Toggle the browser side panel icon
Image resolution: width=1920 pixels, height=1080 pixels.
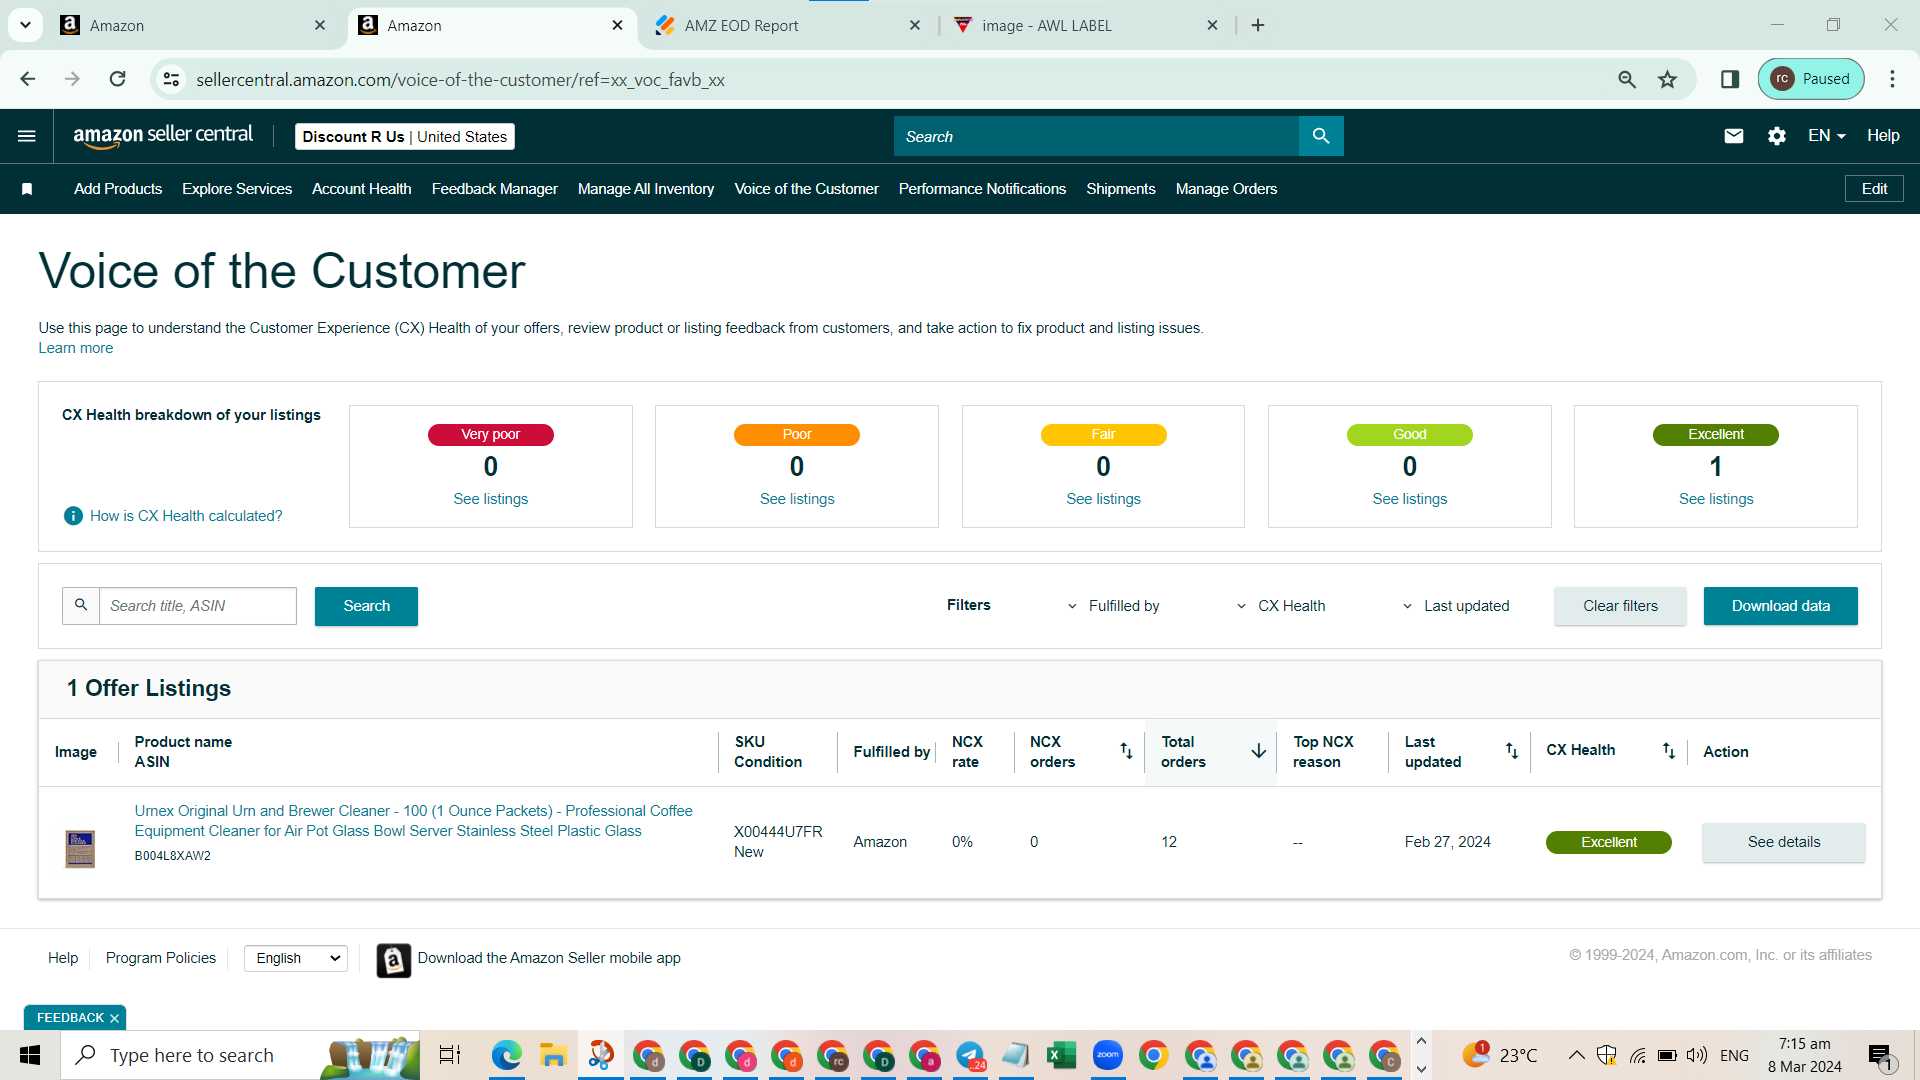[1730, 79]
